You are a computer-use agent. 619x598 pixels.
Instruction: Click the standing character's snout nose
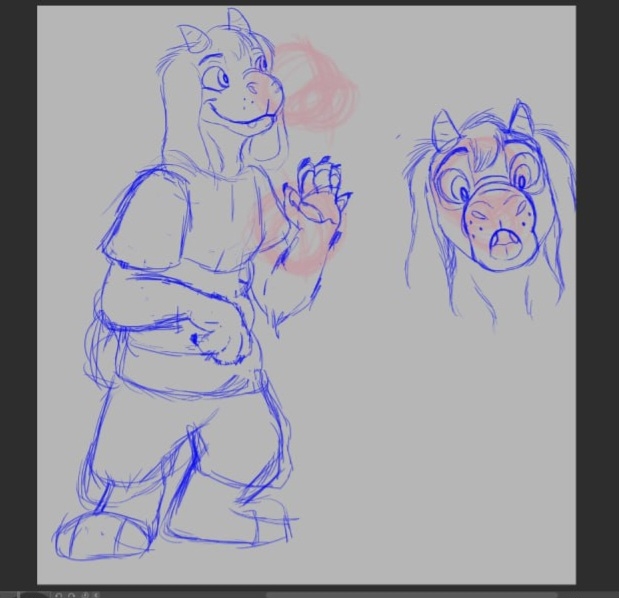click(x=266, y=89)
